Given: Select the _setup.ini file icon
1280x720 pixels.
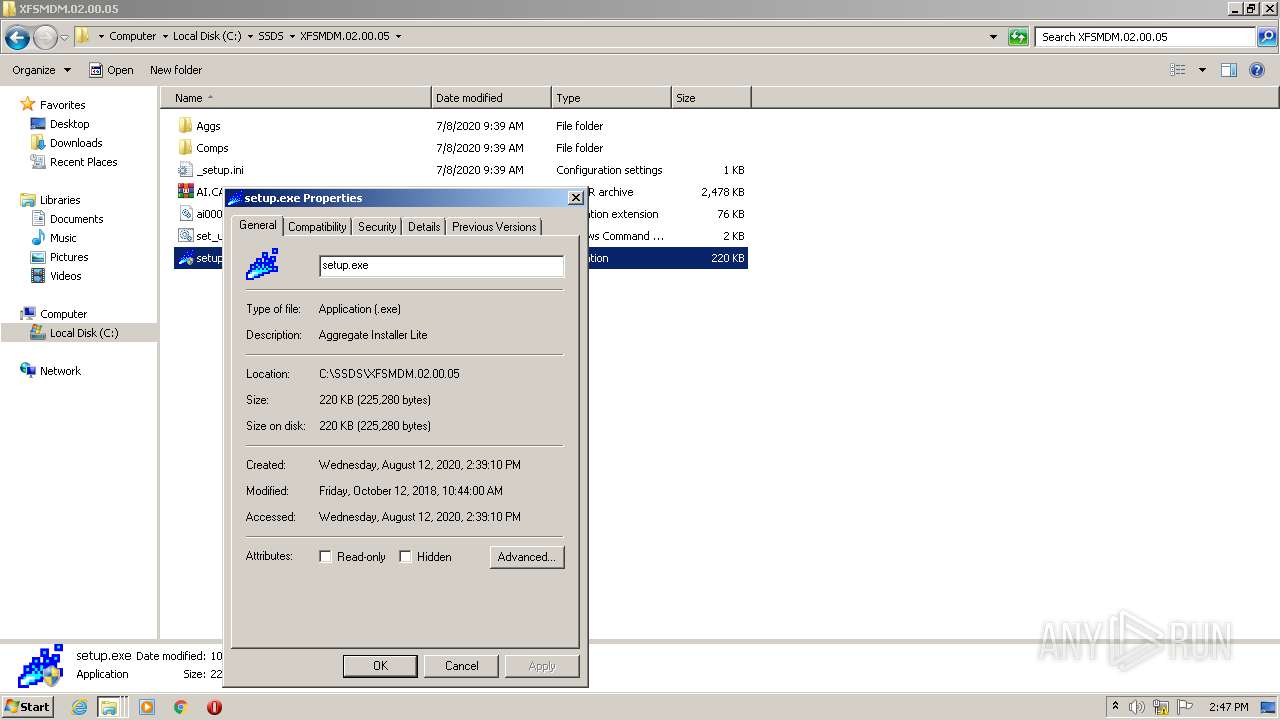Looking at the screenshot, I should click(x=185, y=170).
